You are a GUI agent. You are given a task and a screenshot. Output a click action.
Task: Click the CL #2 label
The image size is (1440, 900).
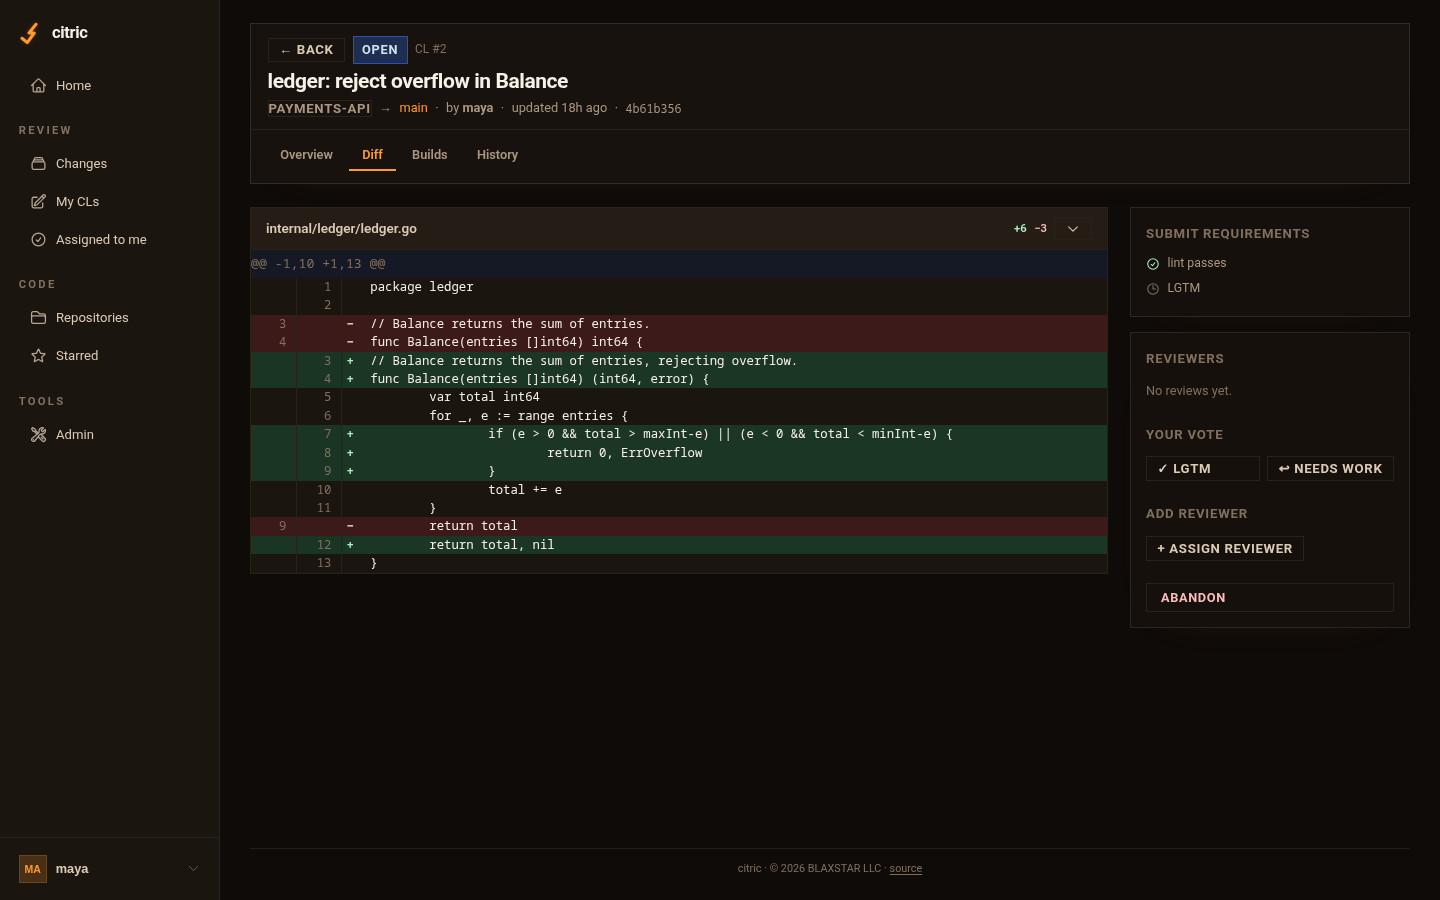click(x=431, y=49)
